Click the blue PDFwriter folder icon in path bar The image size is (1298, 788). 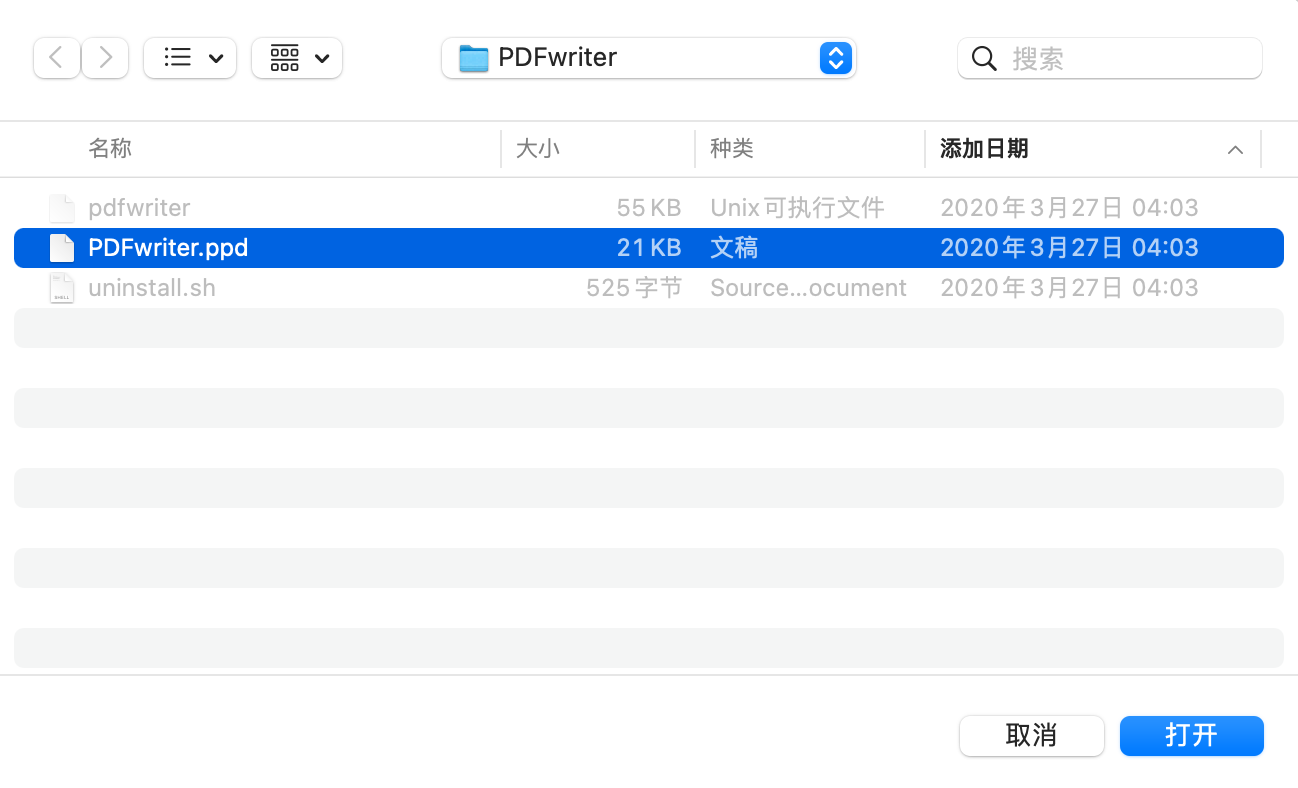coord(474,58)
